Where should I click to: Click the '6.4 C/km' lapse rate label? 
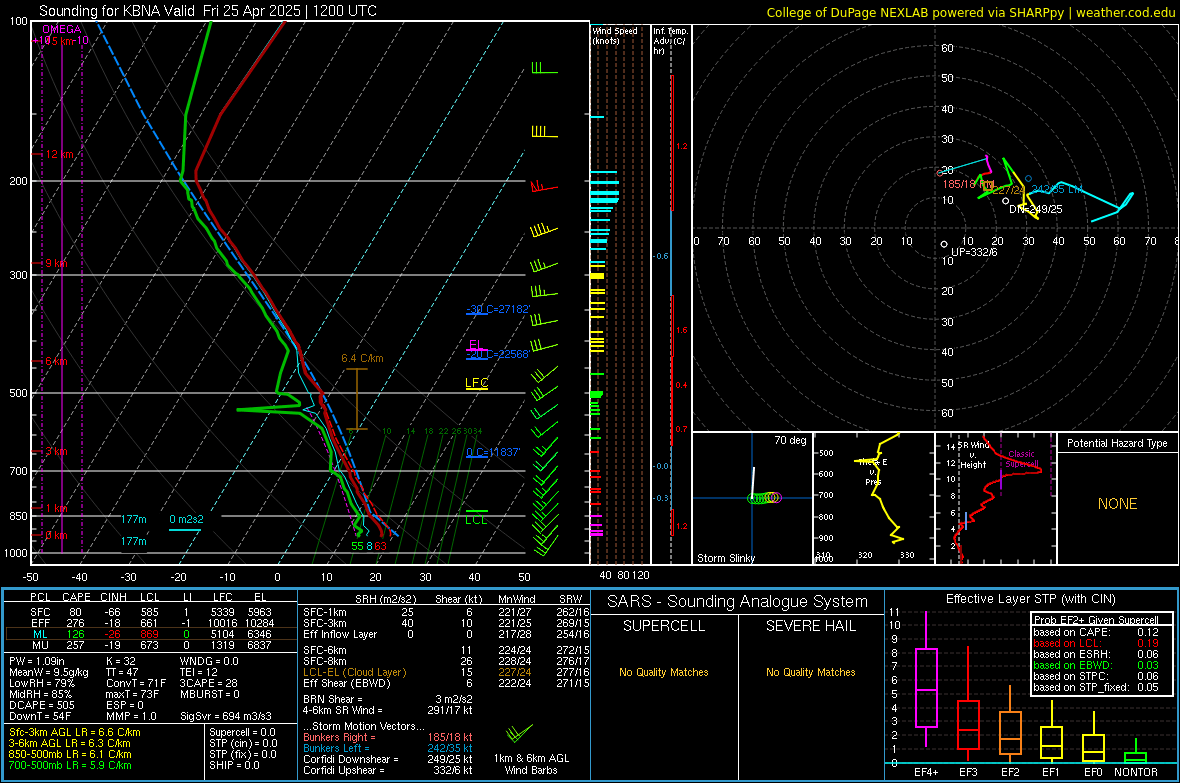click(x=362, y=358)
